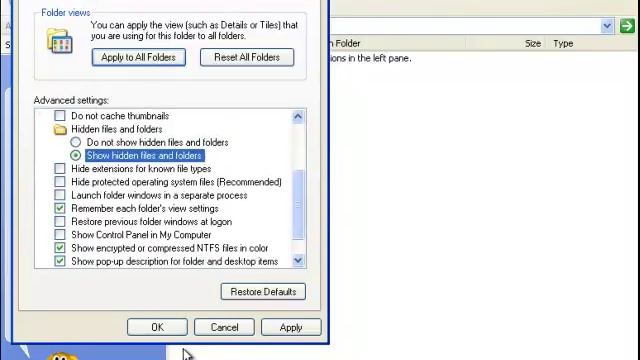Viewport: 640px width, 360px height.
Task: Check Restore previous folder windows at logon
Action: pos(60,222)
